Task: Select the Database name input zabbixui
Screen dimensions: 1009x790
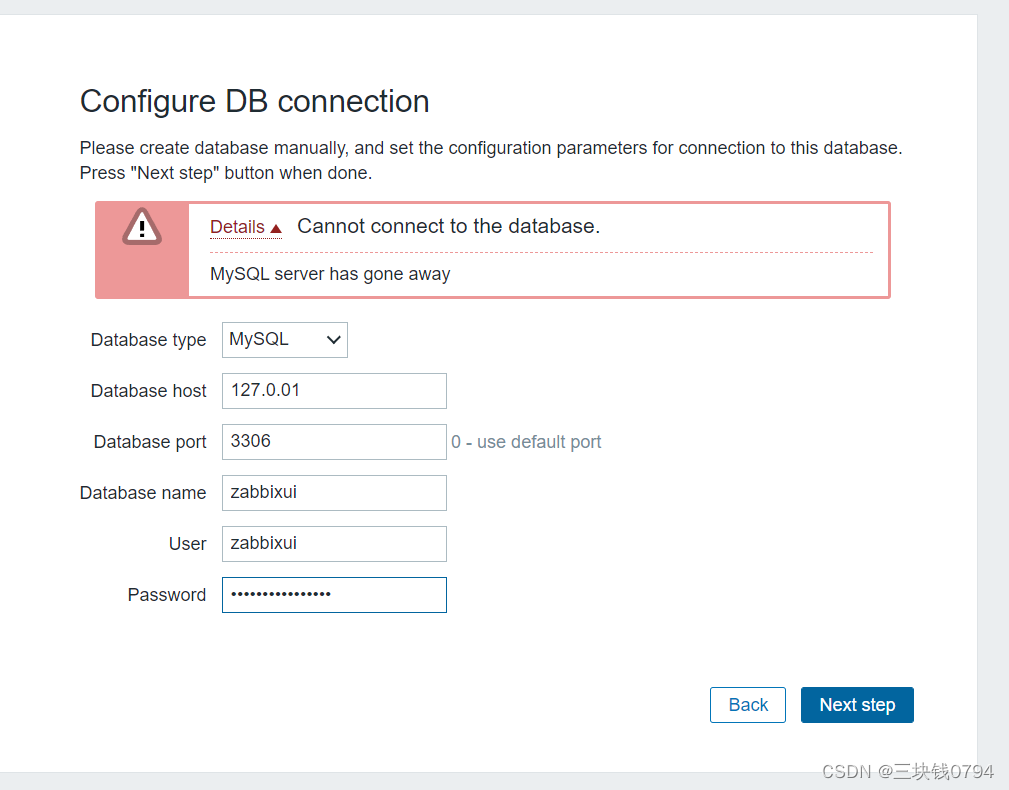Action: pyautogui.click(x=334, y=493)
